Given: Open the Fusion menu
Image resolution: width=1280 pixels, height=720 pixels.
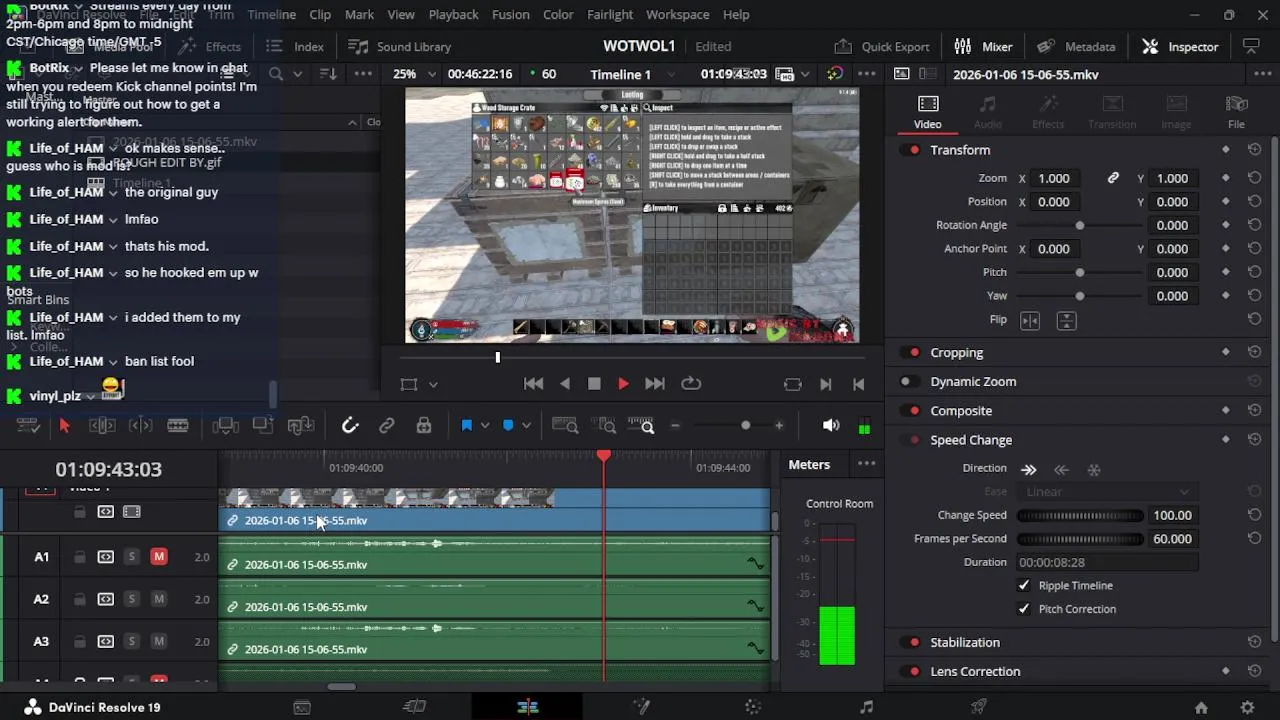Looking at the screenshot, I should pos(510,15).
